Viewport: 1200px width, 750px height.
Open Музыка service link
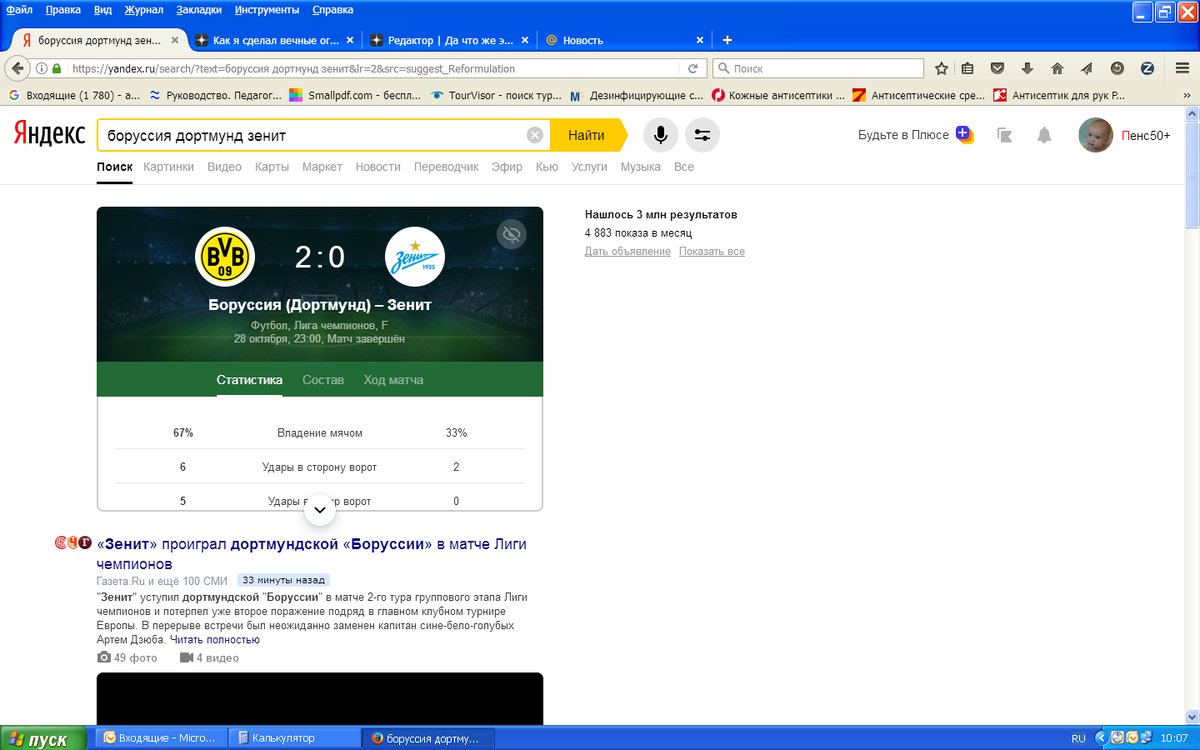[x=640, y=167]
